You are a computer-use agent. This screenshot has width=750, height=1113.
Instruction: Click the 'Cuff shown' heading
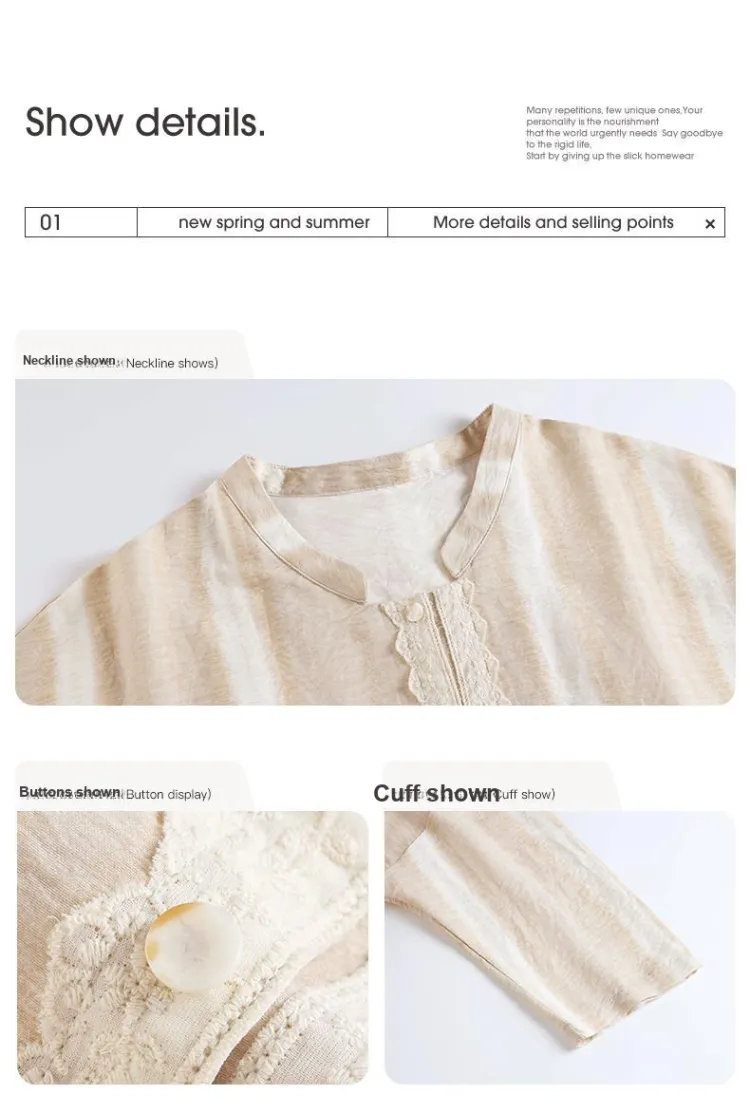[436, 793]
